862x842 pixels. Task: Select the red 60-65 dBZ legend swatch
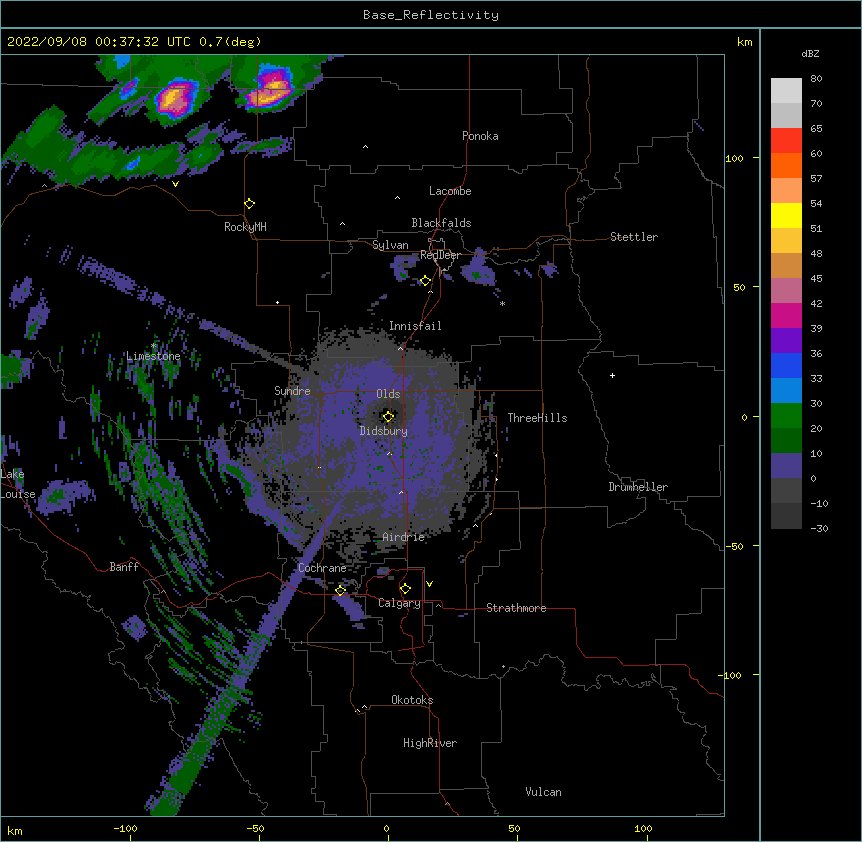pyautogui.click(x=786, y=140)
